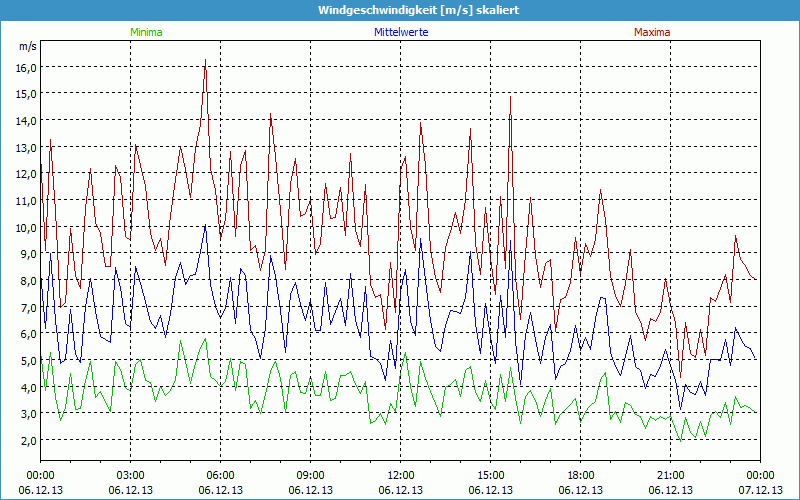This screenshot has height=500, width=800.
Task: Click the blue Mittelwerte legend label
Action: coord(401,32)
